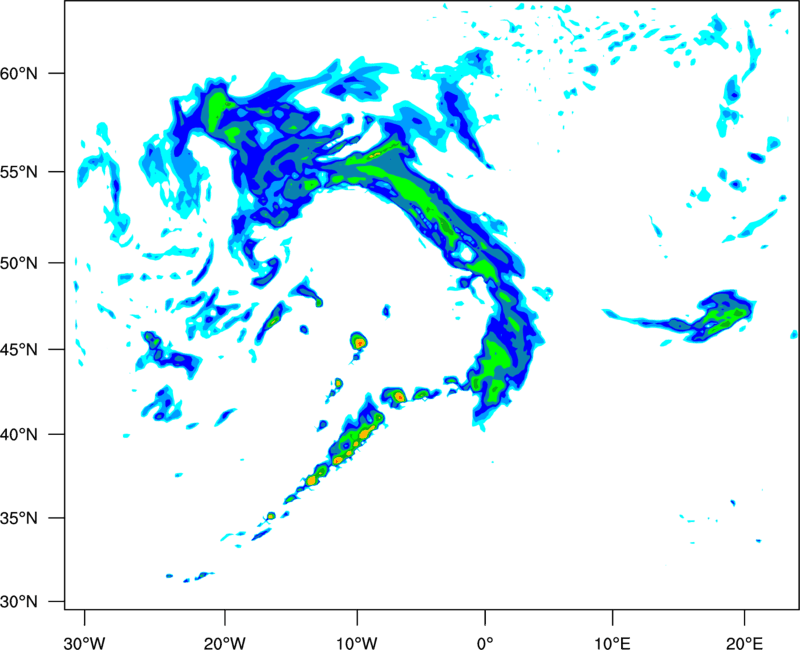Click the orange-red cell near 45°N 10°W
800x650 pixels.
click(x=360, y=342)
